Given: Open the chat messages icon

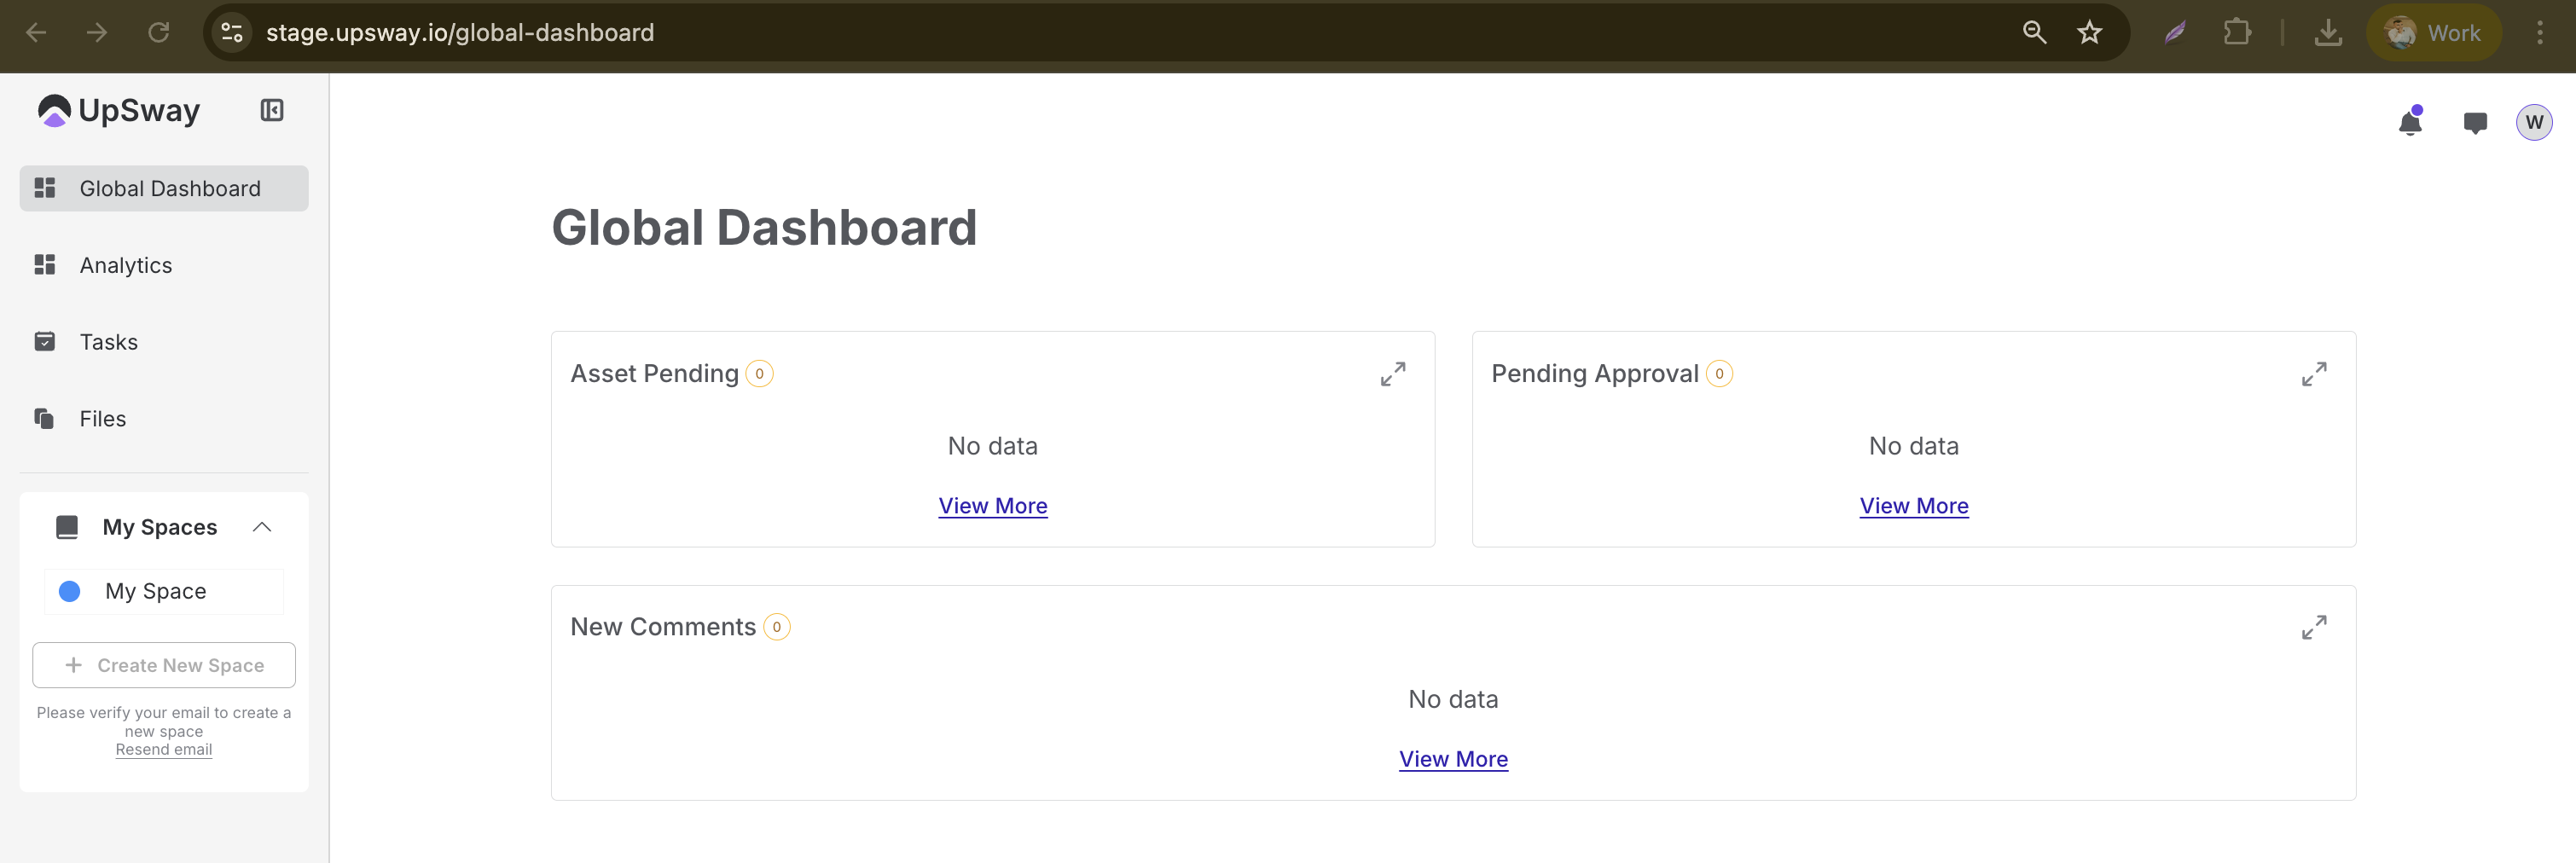Looking at the screenshot, I should [2475, 123].
